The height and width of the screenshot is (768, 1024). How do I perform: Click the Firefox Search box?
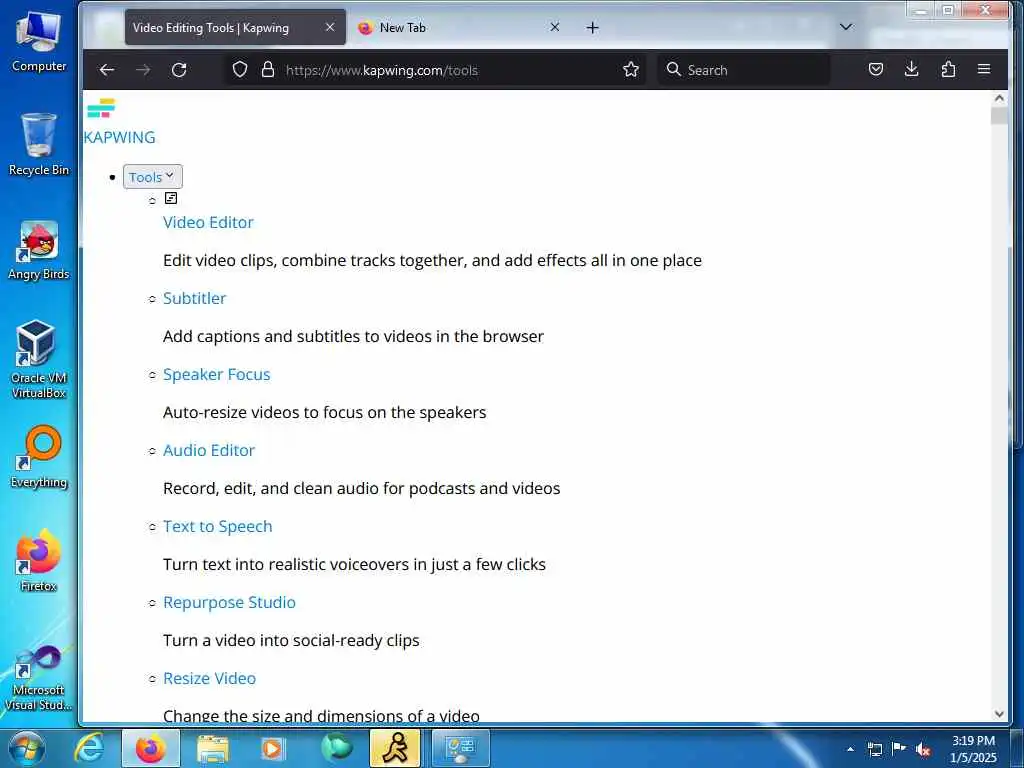coord(743,70)
